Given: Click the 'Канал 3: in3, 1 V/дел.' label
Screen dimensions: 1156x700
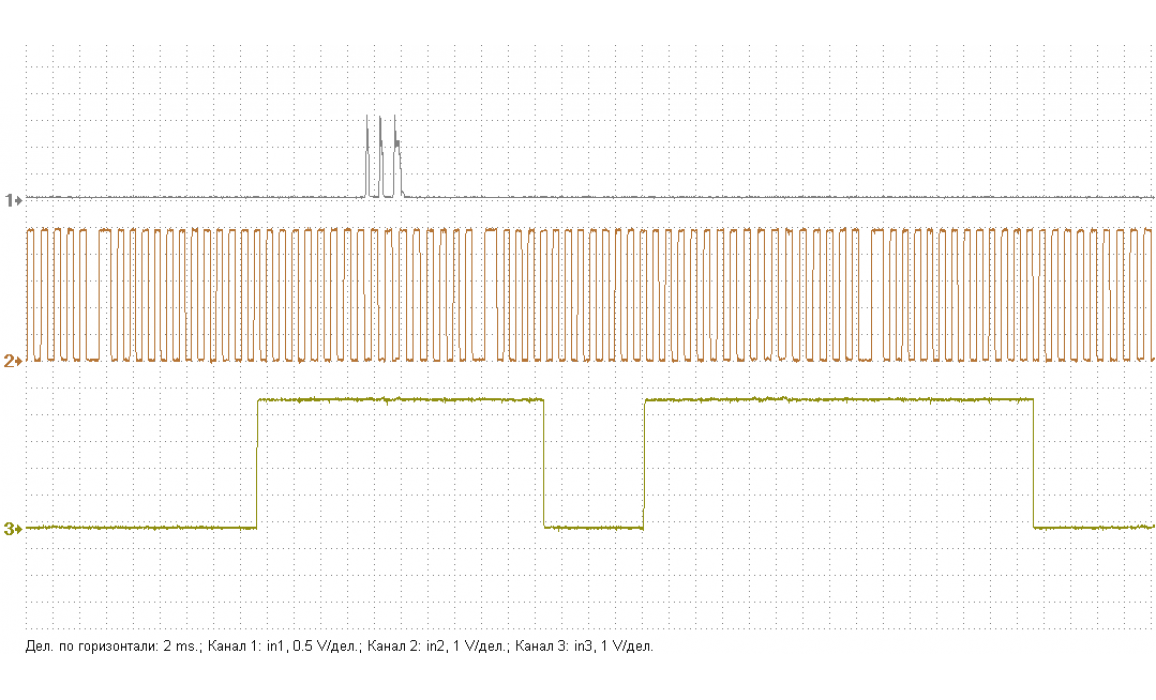Looking at the screenshot, I should 584,647.
